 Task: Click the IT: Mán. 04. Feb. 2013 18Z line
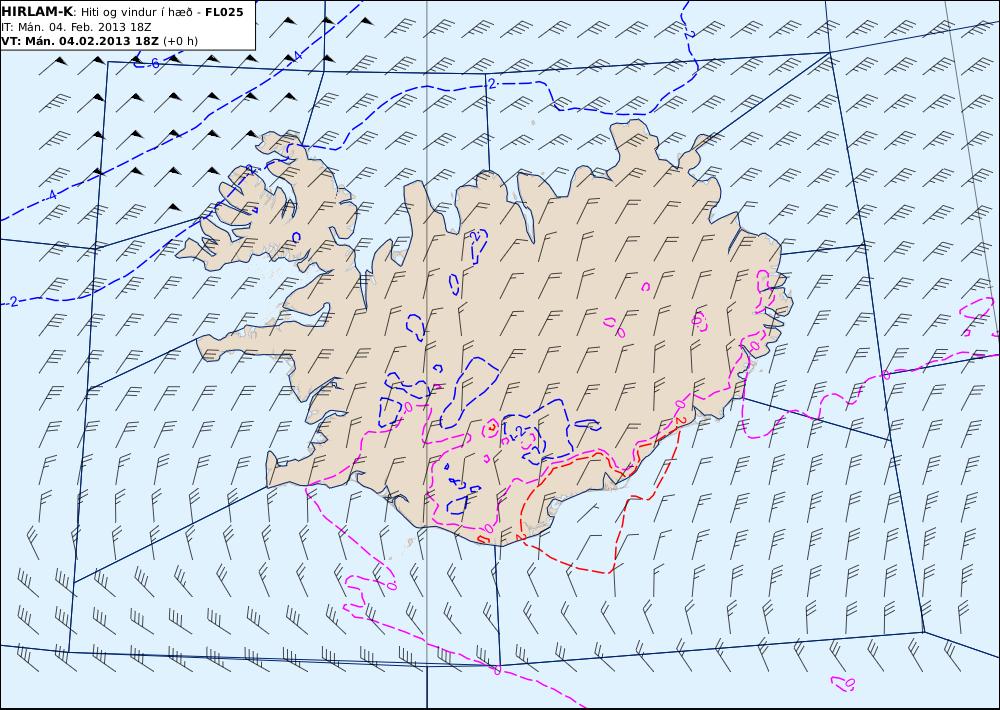[x=76, y=27]
